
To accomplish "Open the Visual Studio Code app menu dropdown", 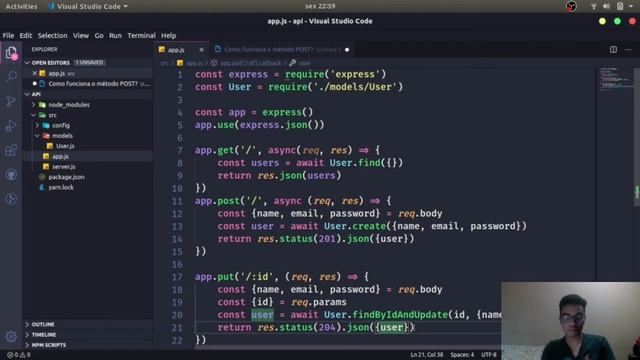I will [88, 7].
